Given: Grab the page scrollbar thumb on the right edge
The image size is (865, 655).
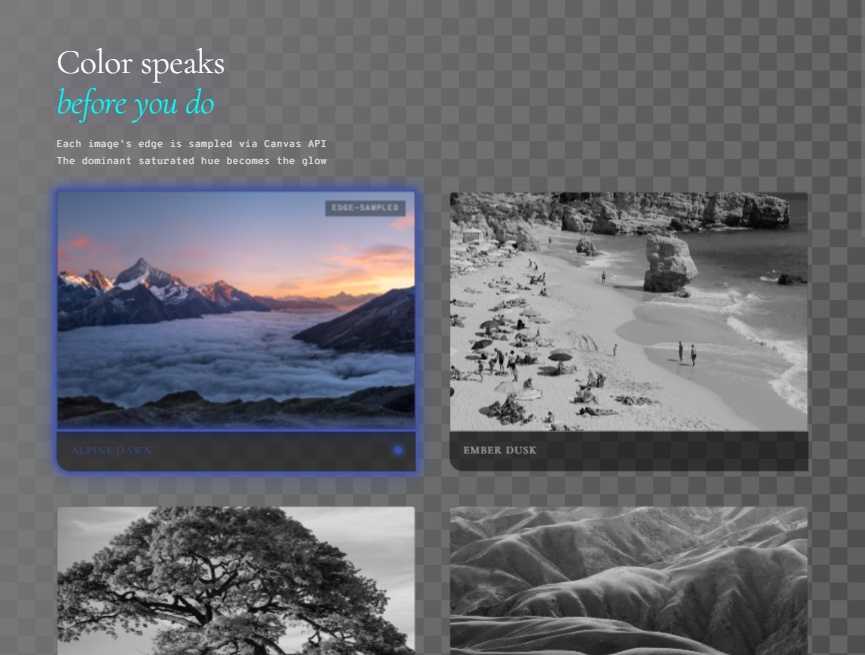Looking at the screenshot, I should pyautogui.click(x=863, y=119).
